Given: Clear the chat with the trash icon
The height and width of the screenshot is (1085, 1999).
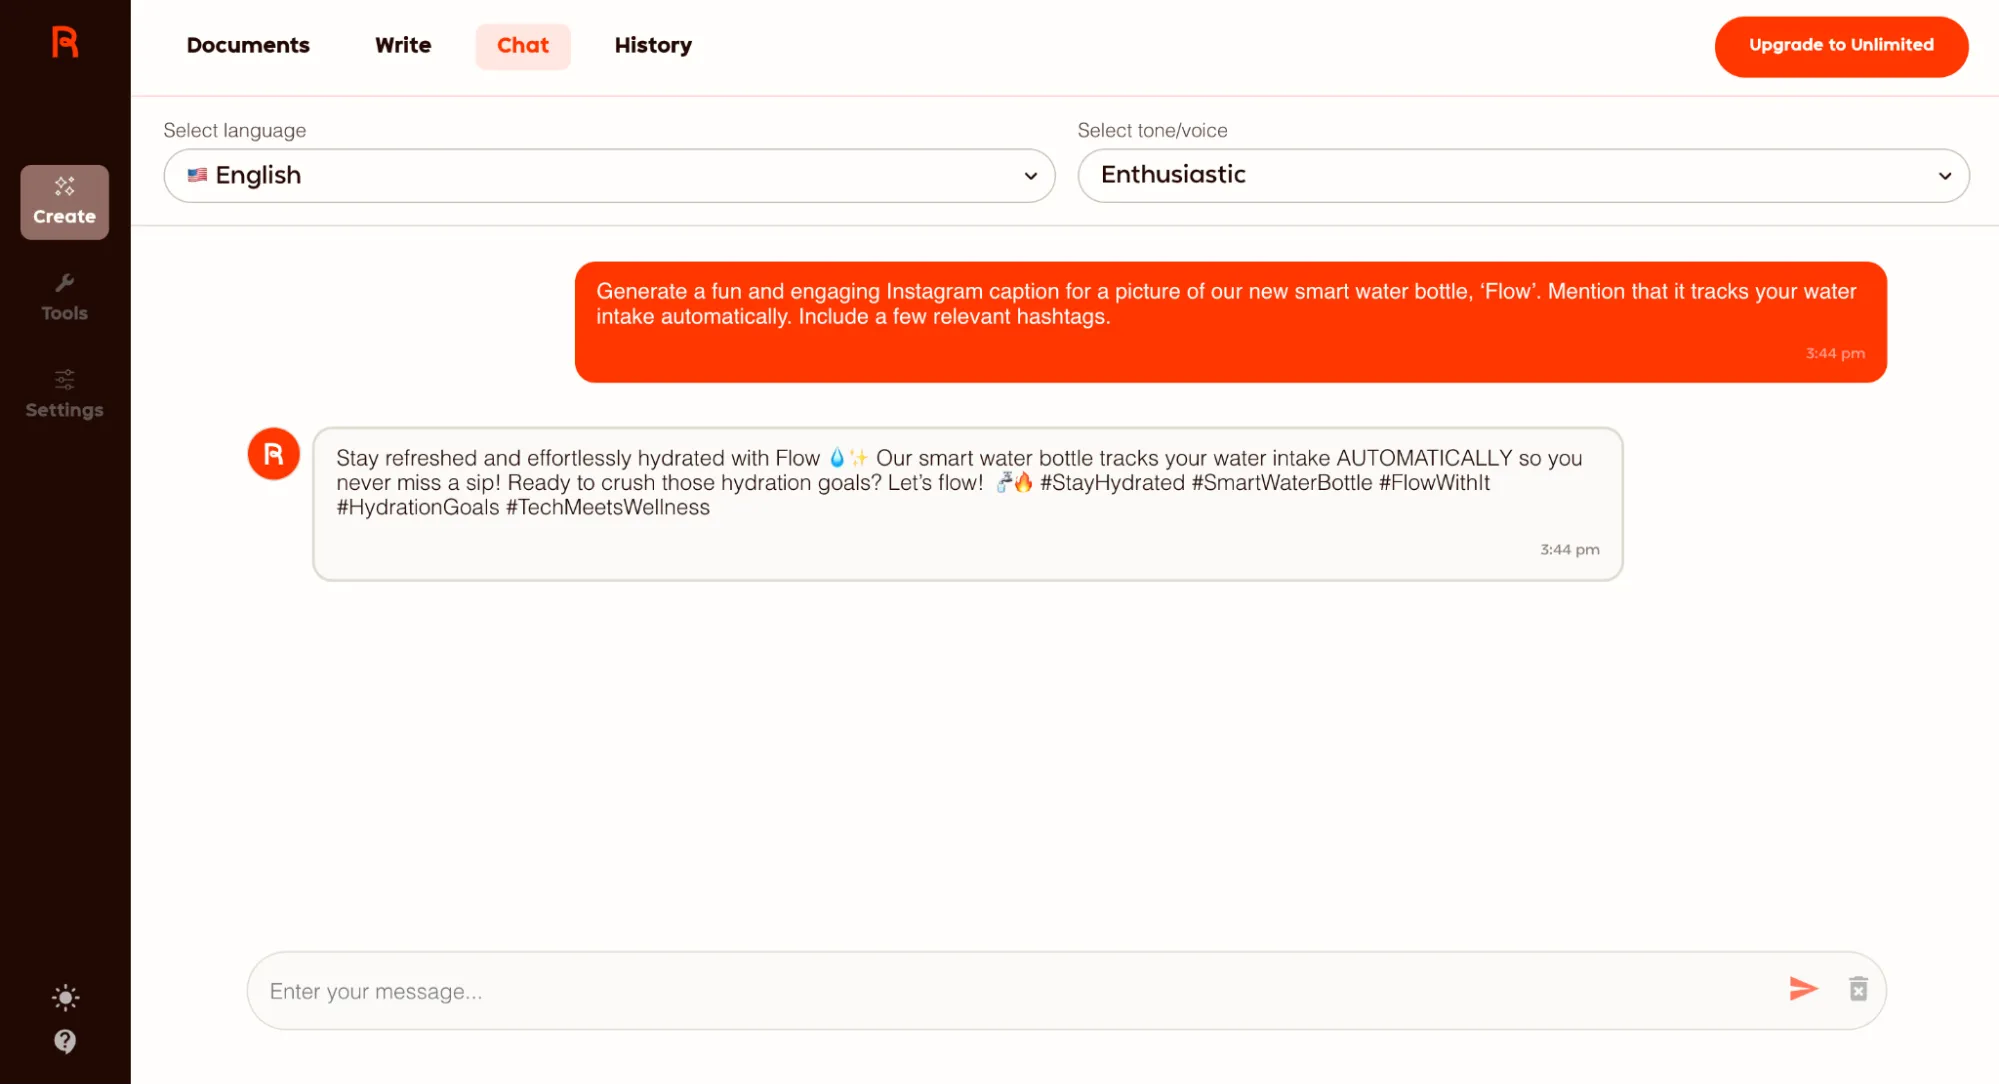Looking at the screenshot, I should point(1858,989).
